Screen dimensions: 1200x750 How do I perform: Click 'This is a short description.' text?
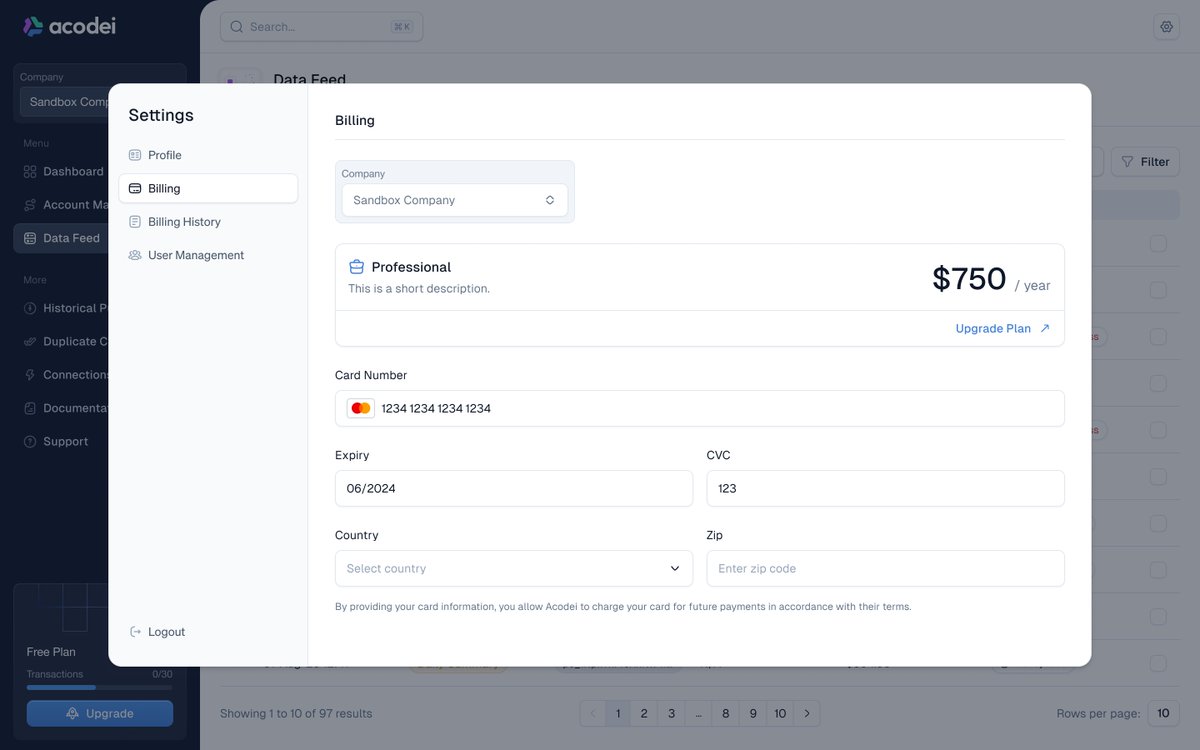coord(419,289)
